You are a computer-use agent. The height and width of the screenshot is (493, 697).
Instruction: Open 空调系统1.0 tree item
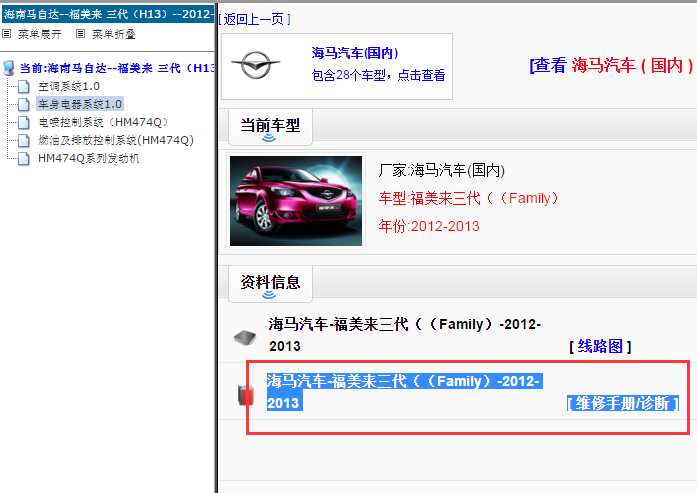68,86
